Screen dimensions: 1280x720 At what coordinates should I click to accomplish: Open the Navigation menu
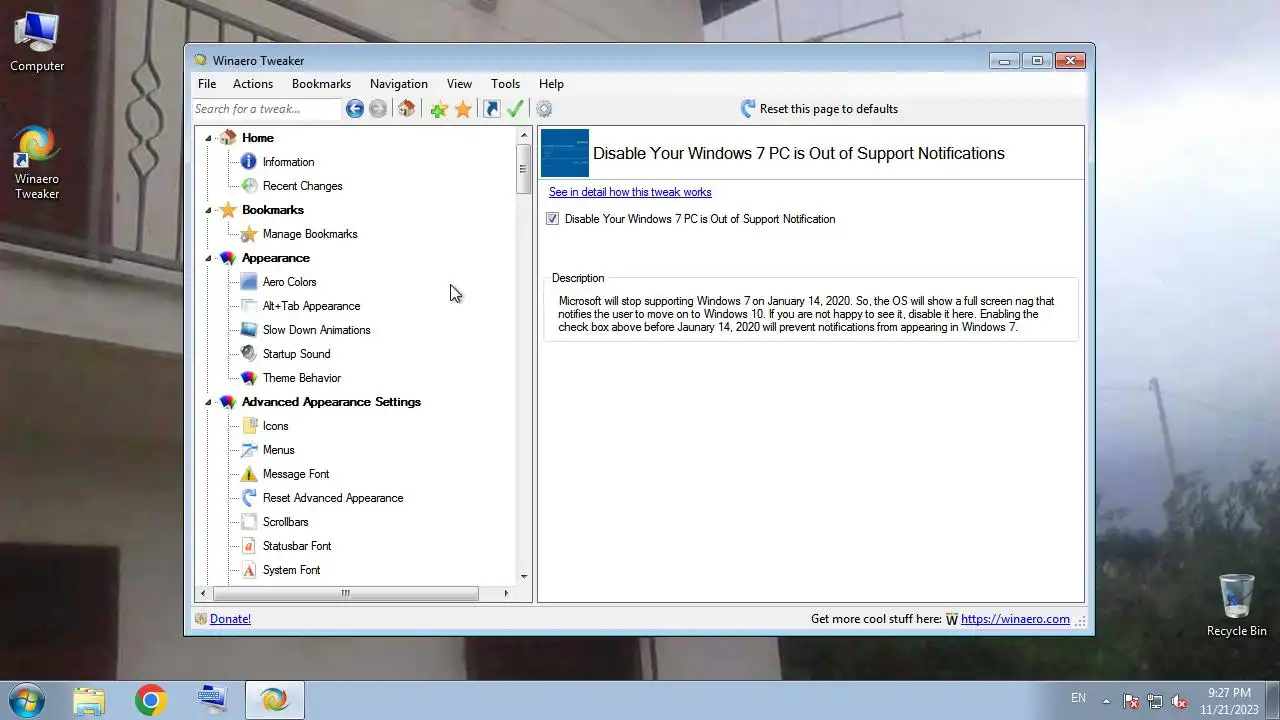click(399, 84)
